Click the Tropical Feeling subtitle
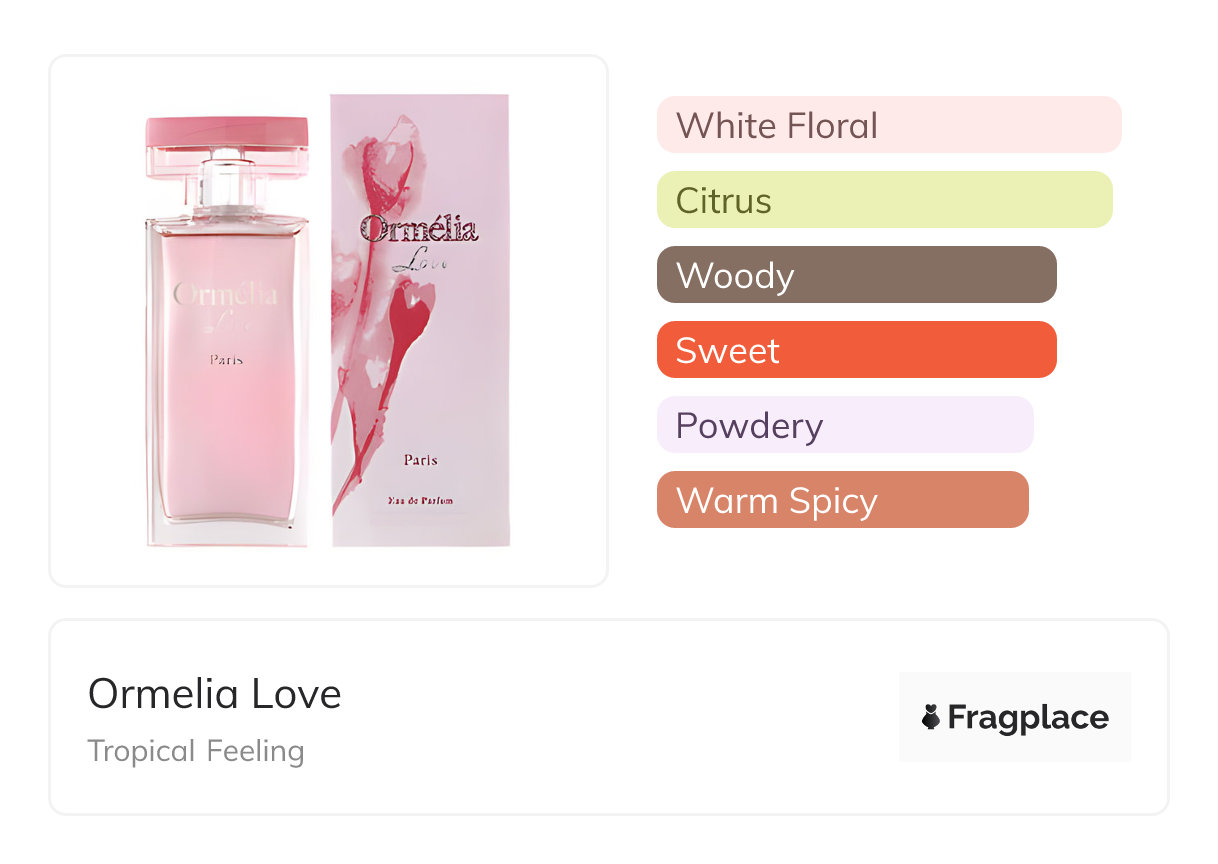 point(196,750)
